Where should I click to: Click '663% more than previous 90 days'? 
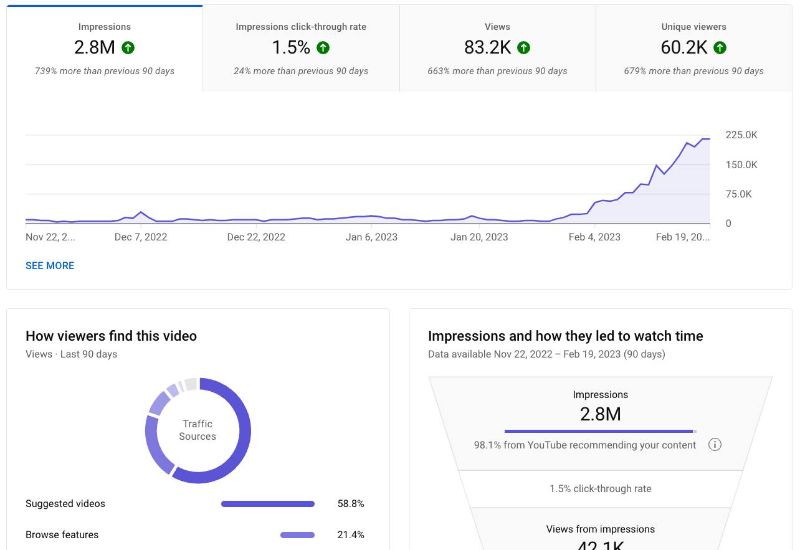point(497,71)
